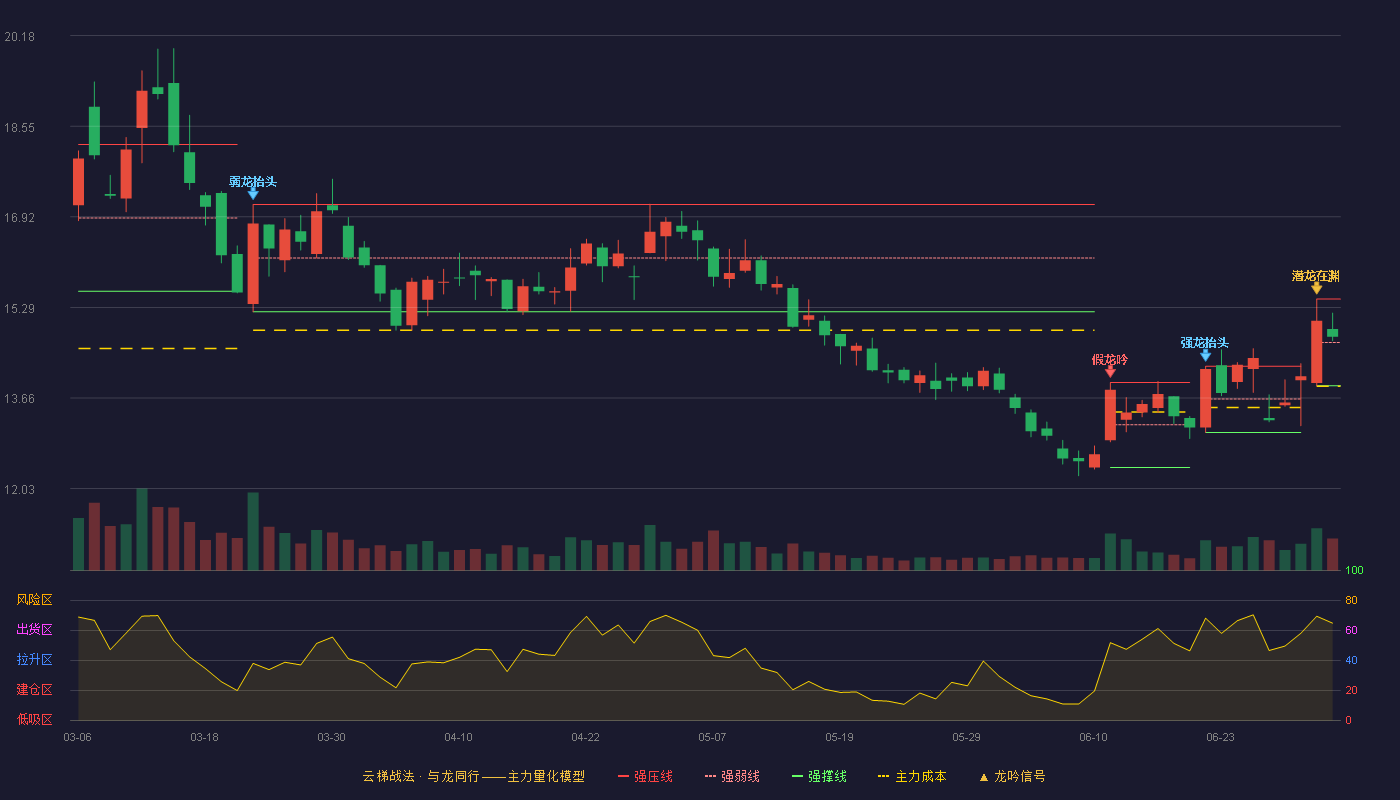1400x800 pixels.
Task: Click the 05-19 date label
Action: tap(839, 737)
